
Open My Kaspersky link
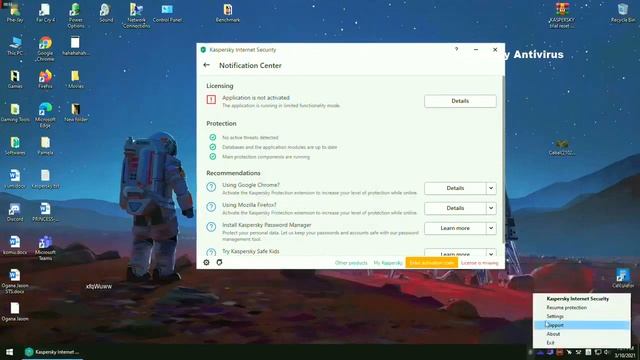coord(388,263)
